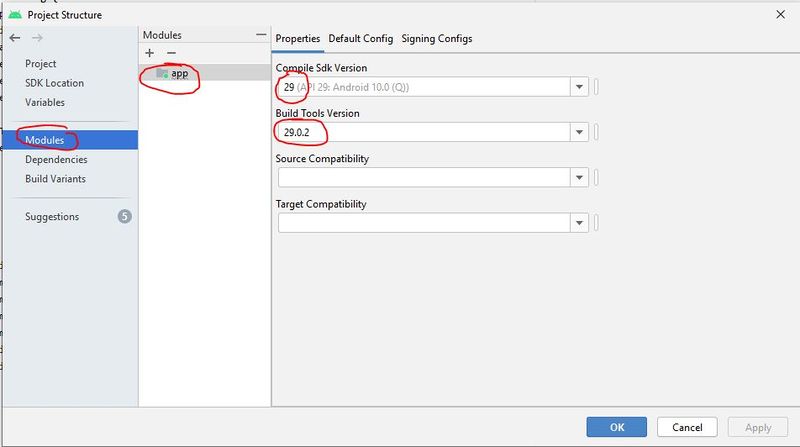800x447 pixels.
Task: Click the variable binding handle beside Compile Sdk Version
Action: [596, 87]
